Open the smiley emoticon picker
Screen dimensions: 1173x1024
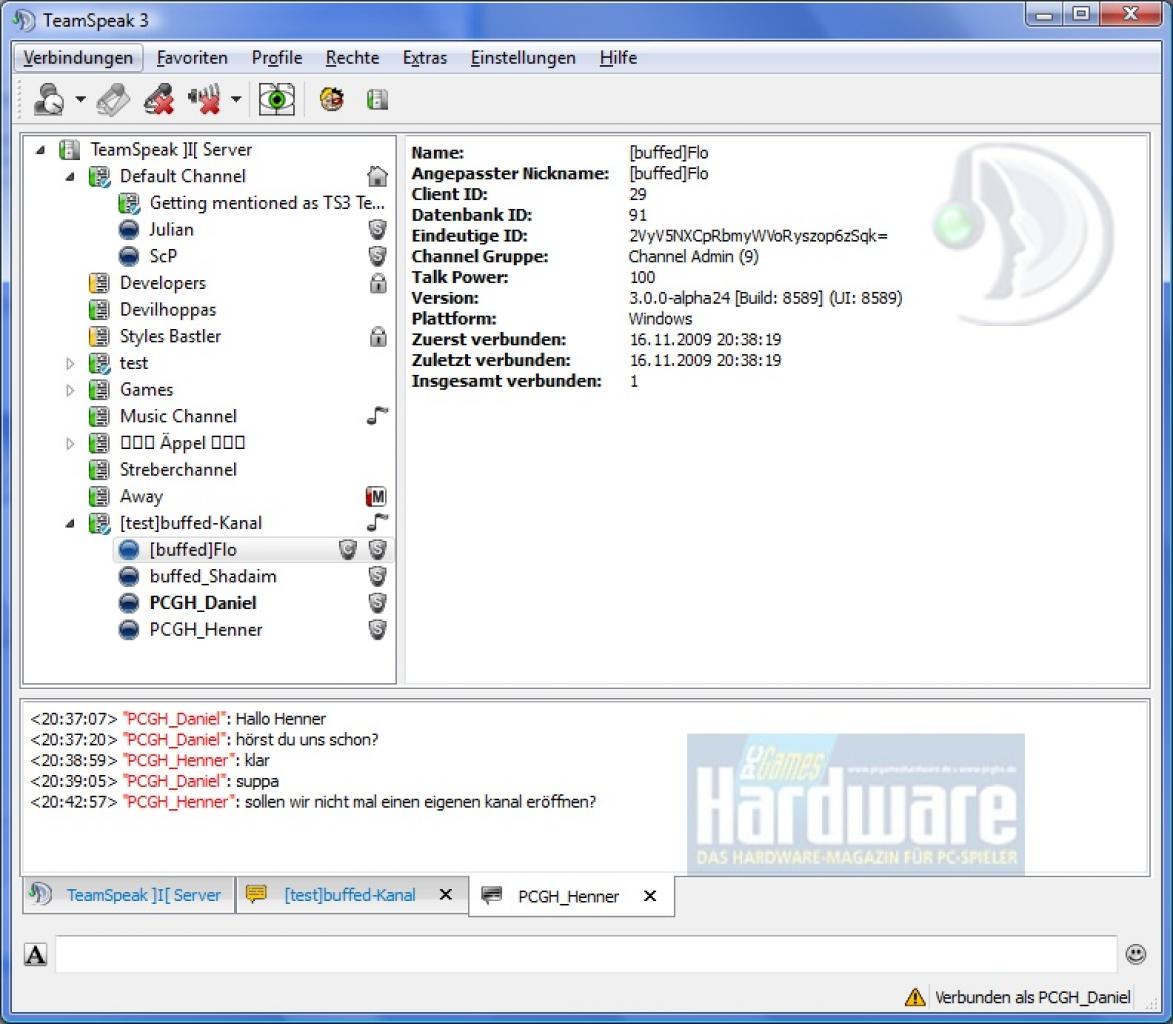(1136, 954)
